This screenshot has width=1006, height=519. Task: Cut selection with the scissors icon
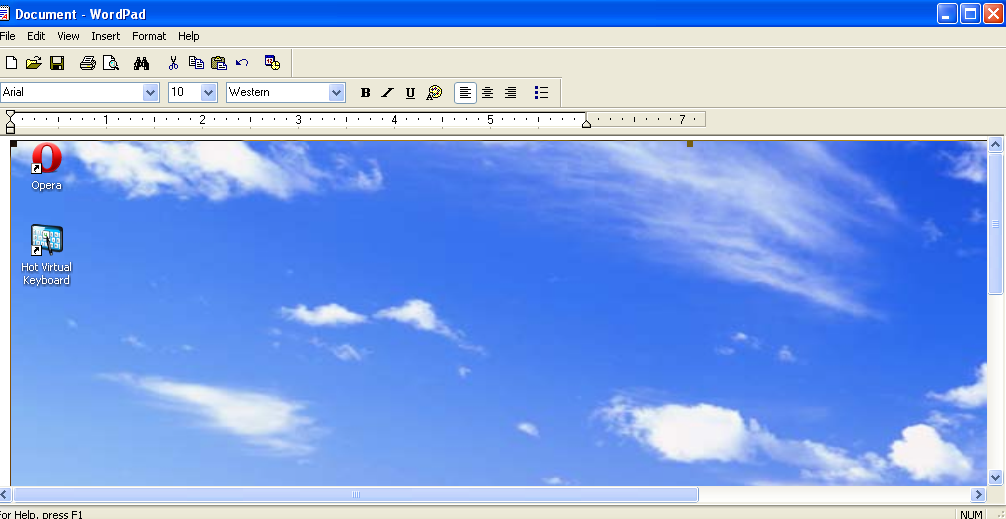tap(173, 63)
